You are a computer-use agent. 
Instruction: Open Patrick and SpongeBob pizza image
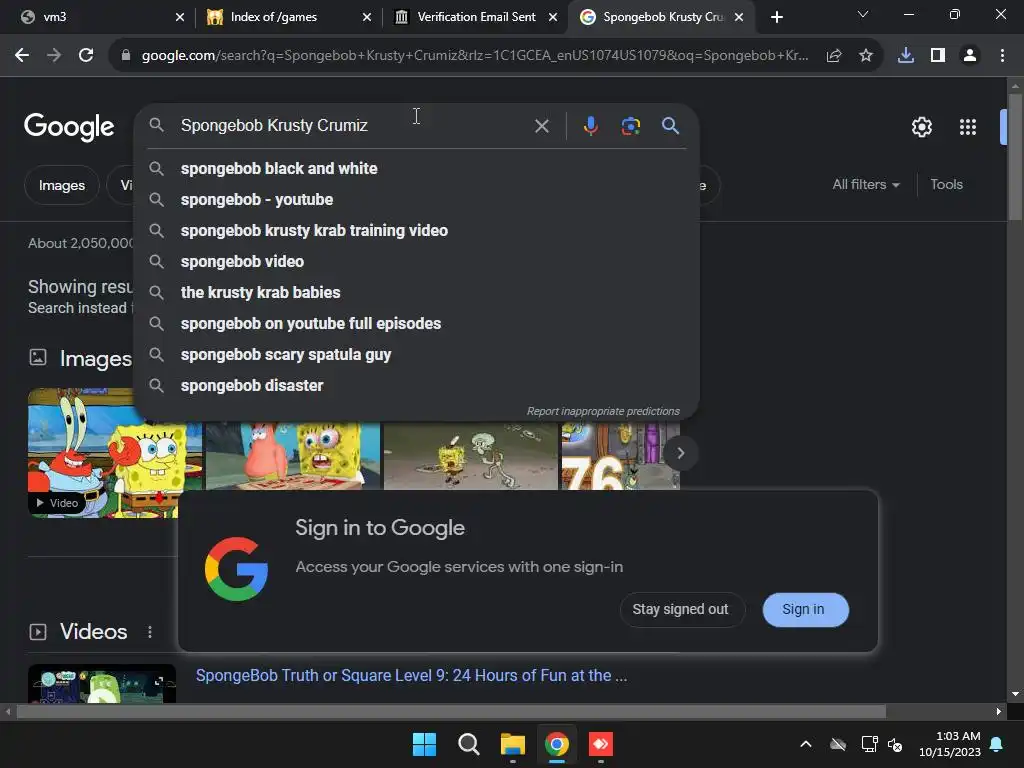point(293,456)
